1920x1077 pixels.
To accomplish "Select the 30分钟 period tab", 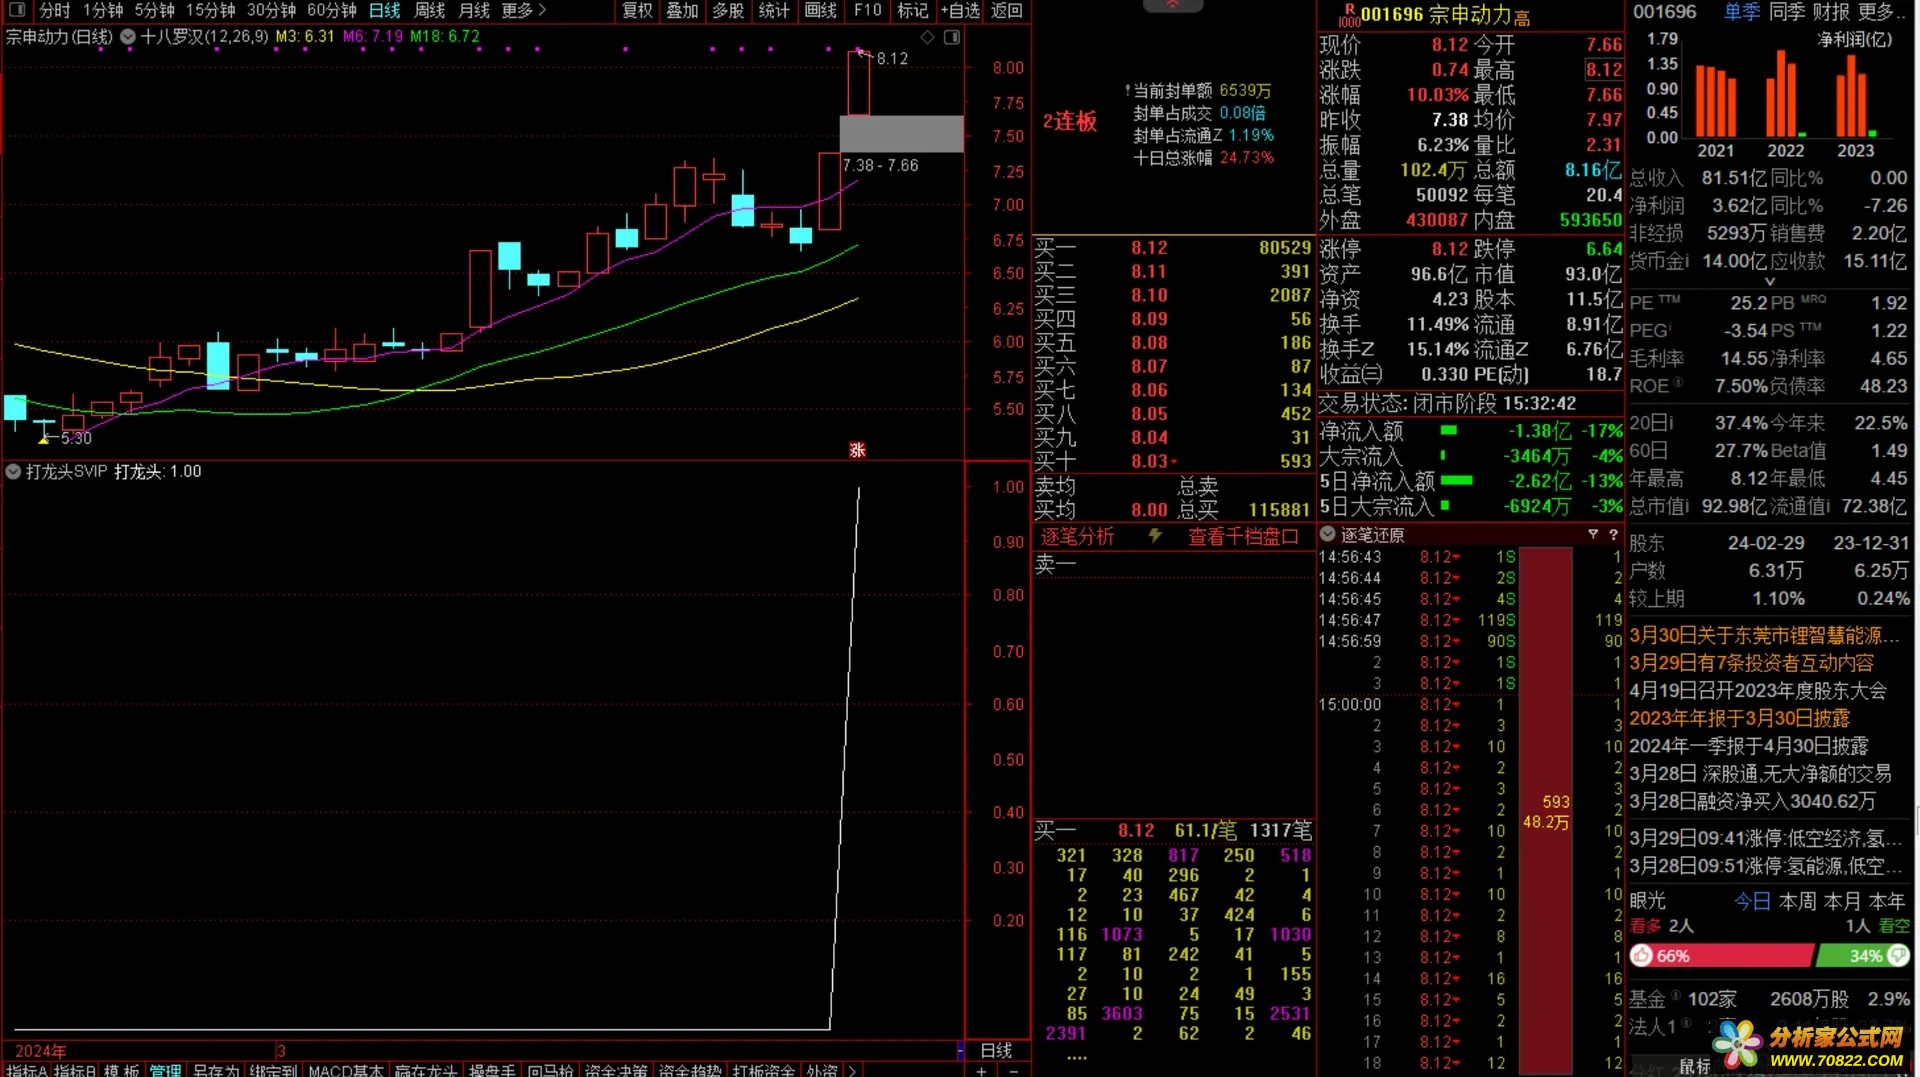I will click(272, 10).
